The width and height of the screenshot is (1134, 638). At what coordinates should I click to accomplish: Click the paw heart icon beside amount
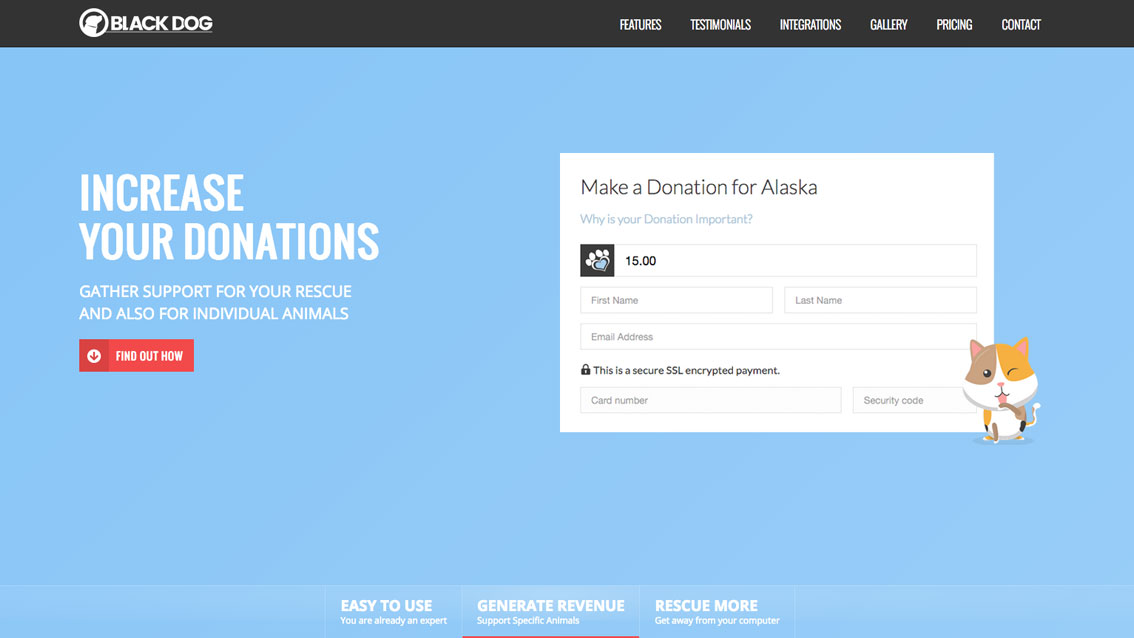(597, 261)
